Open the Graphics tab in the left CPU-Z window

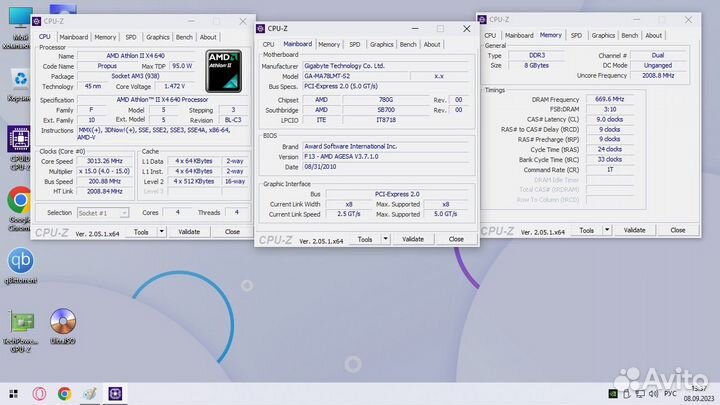pos(158,37)
